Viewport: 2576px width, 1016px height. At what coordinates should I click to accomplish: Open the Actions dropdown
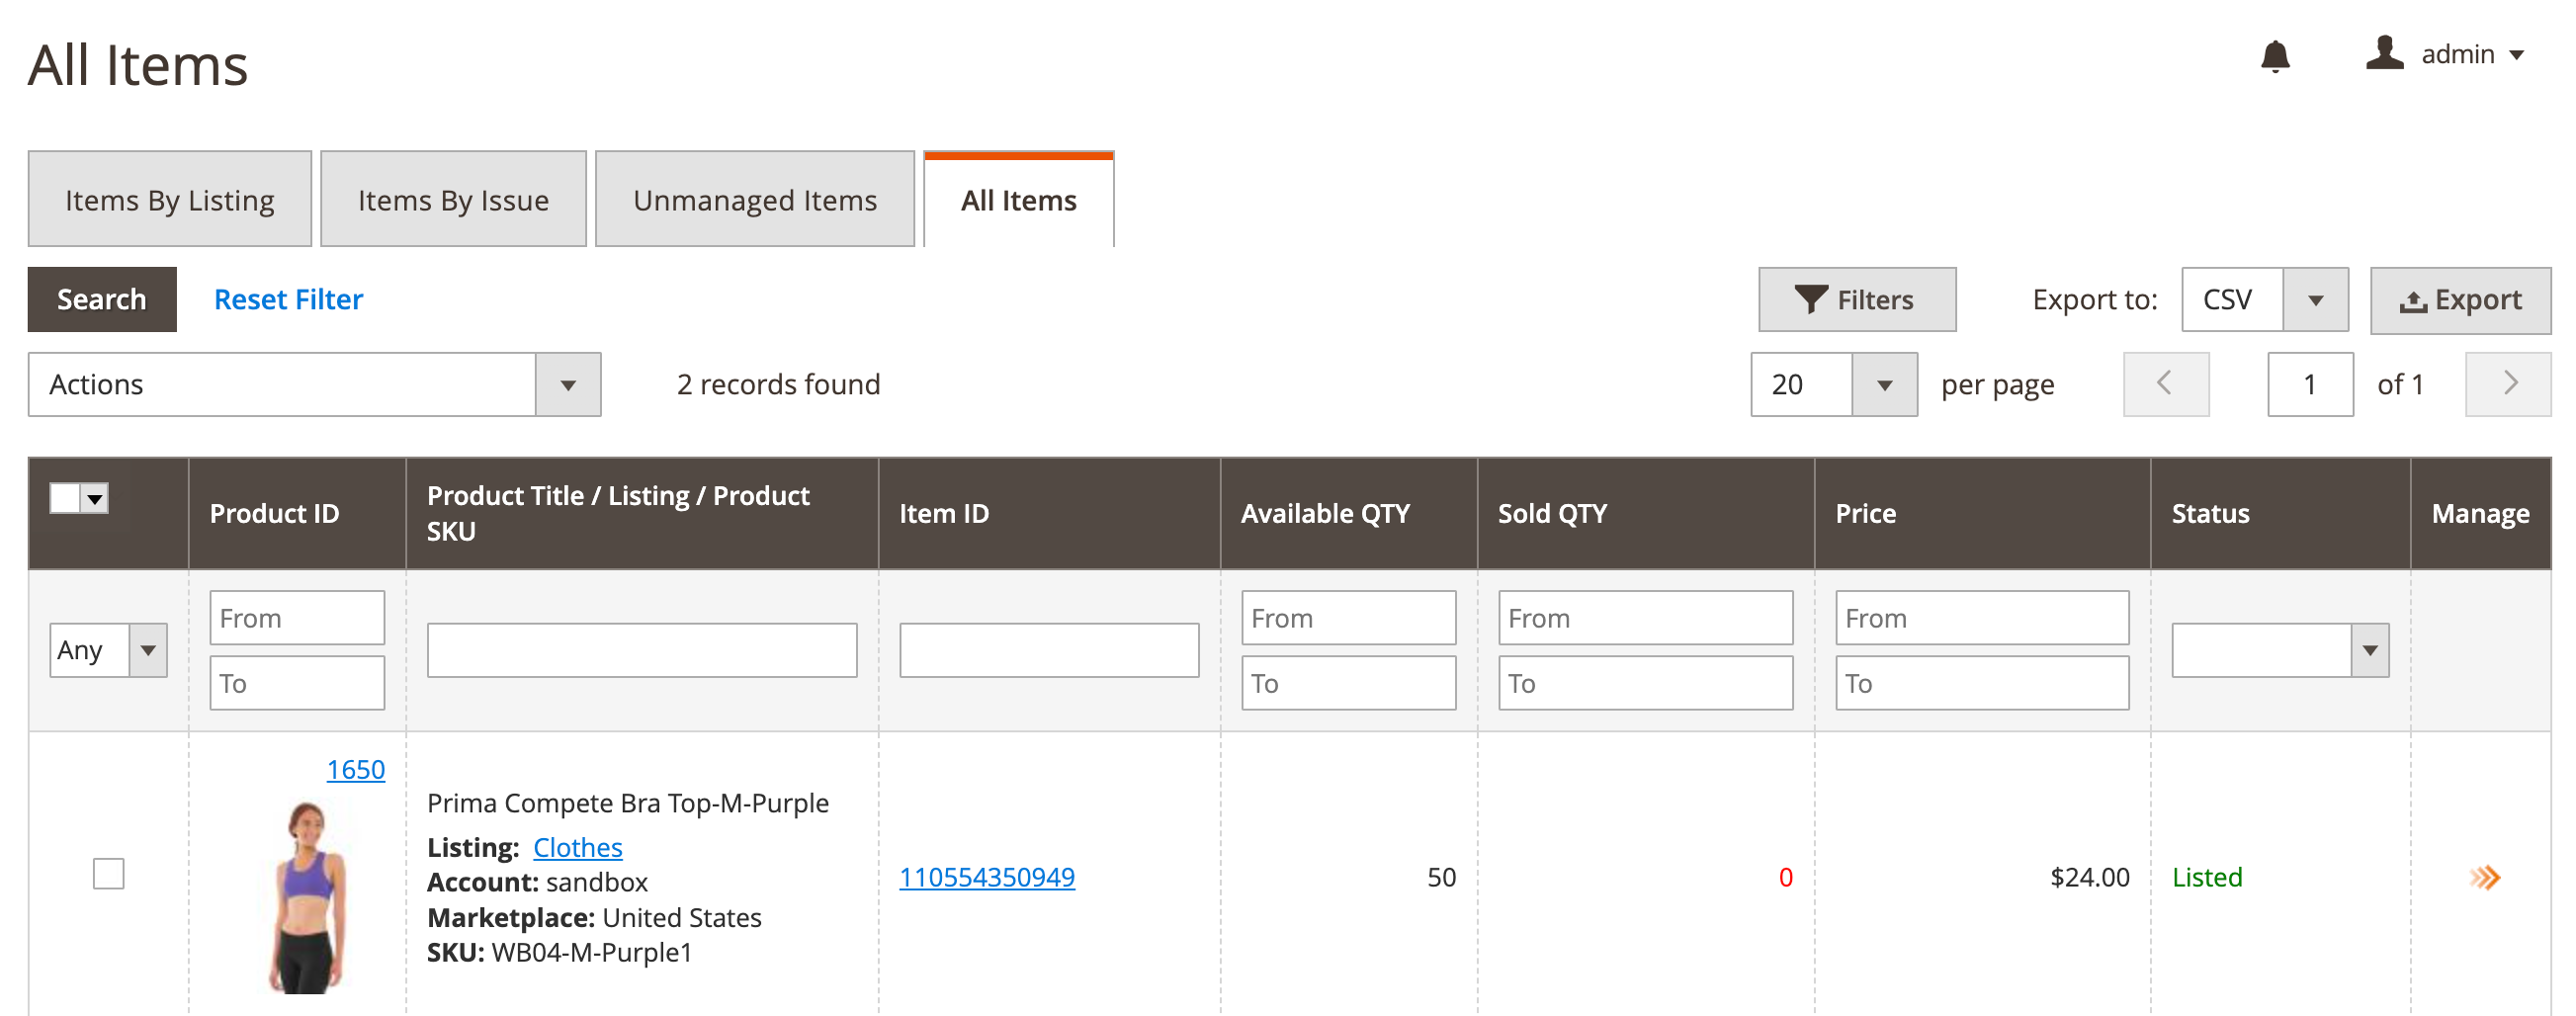(x=314, y=384)
